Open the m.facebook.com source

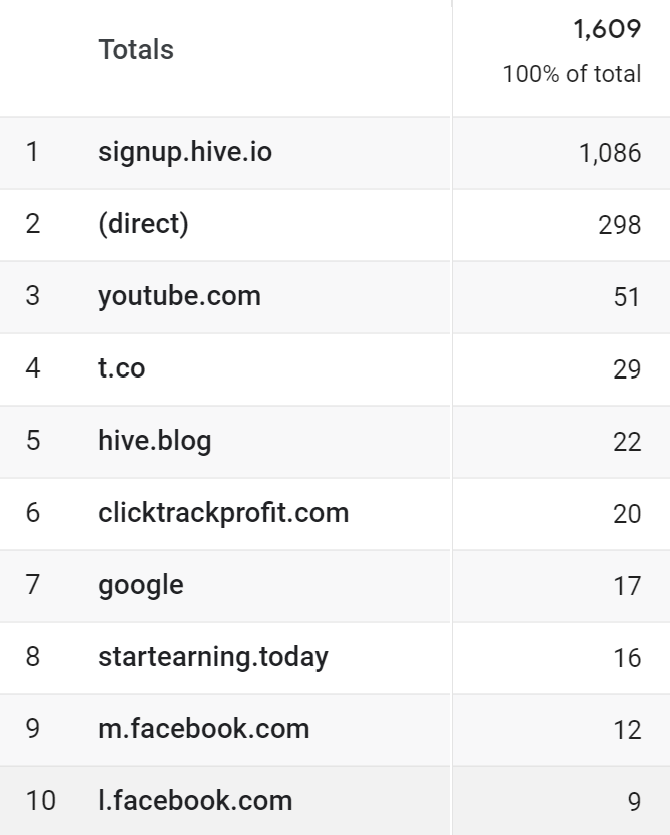(203, 729)
